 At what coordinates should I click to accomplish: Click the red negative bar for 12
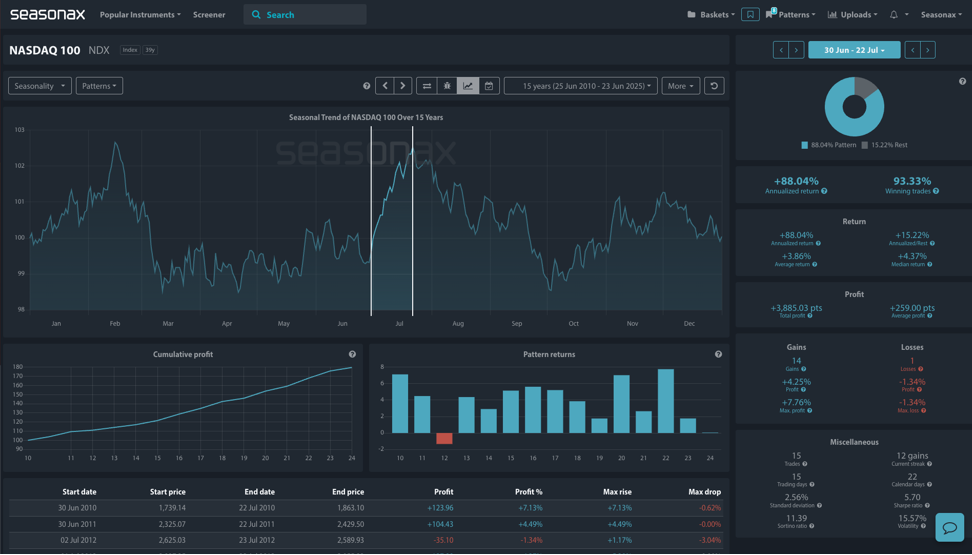click(x=444, y=438)
